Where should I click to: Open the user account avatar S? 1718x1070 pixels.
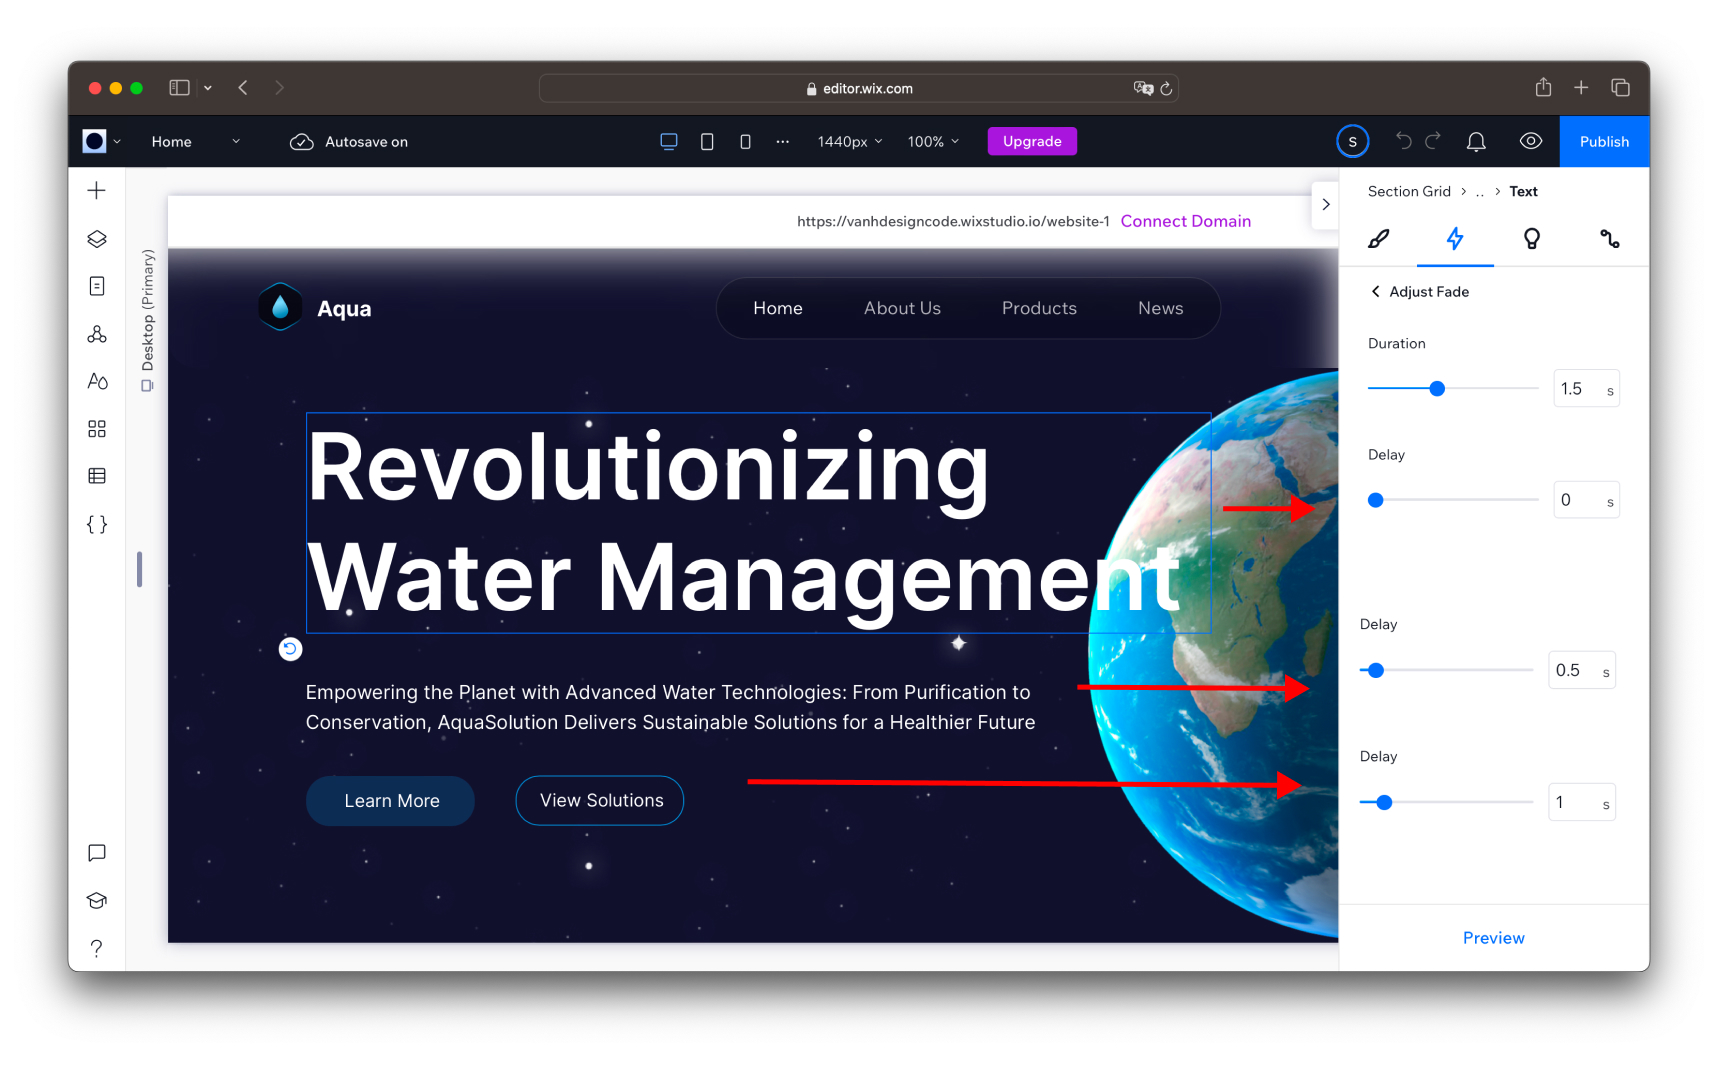click(1352, 141)
